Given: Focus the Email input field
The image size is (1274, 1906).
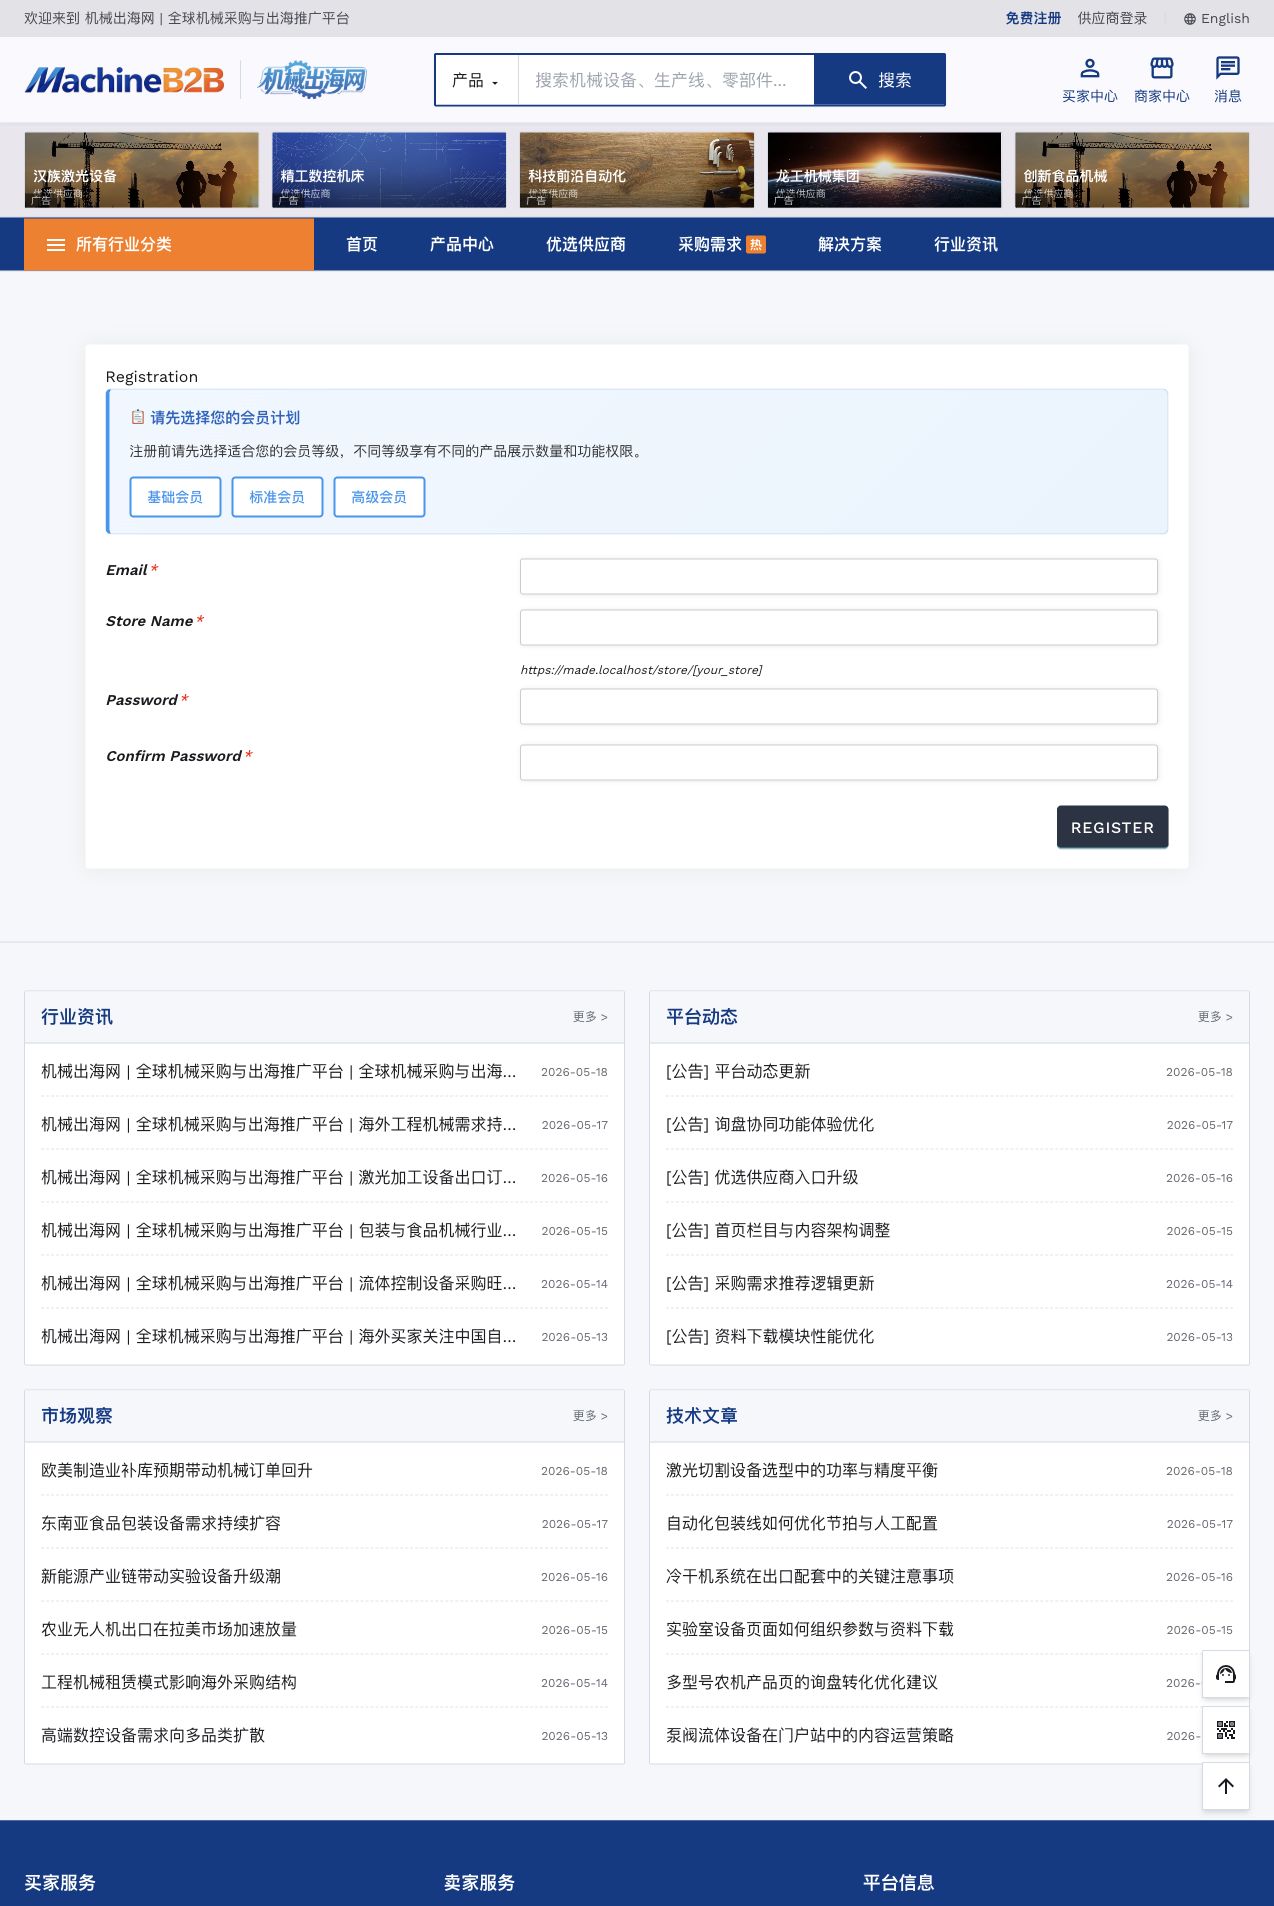Looking at the screenshot, I should tap(839, 576).
